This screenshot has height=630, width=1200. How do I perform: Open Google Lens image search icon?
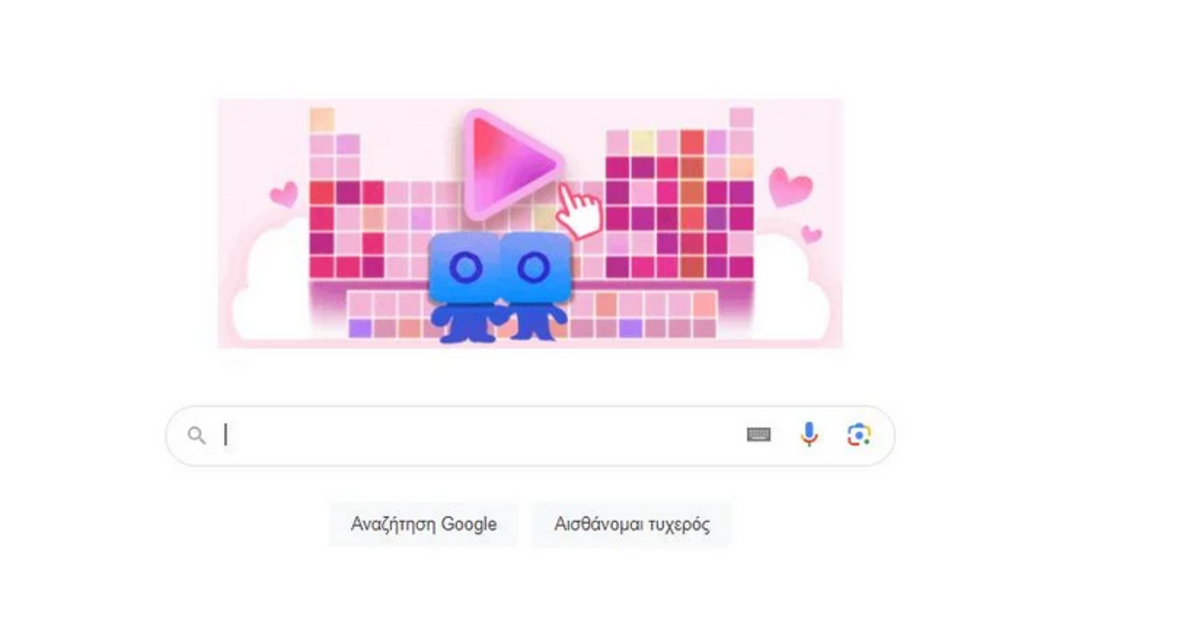coord(858,435)
